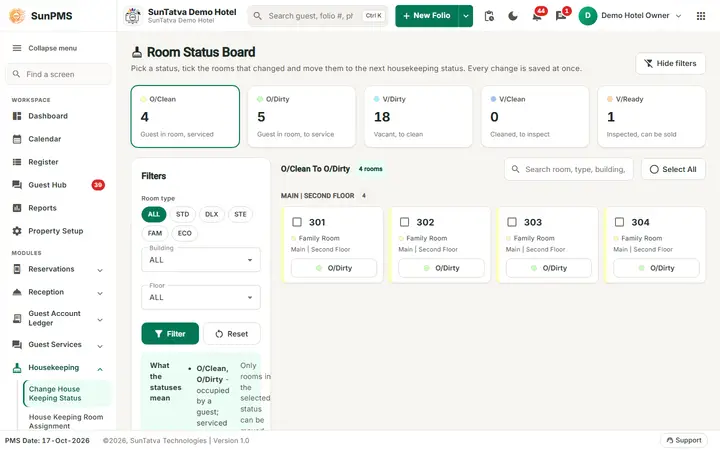720x450 pixels.
Task: Click the Room Status Board title icon
Action: point(137,52)
